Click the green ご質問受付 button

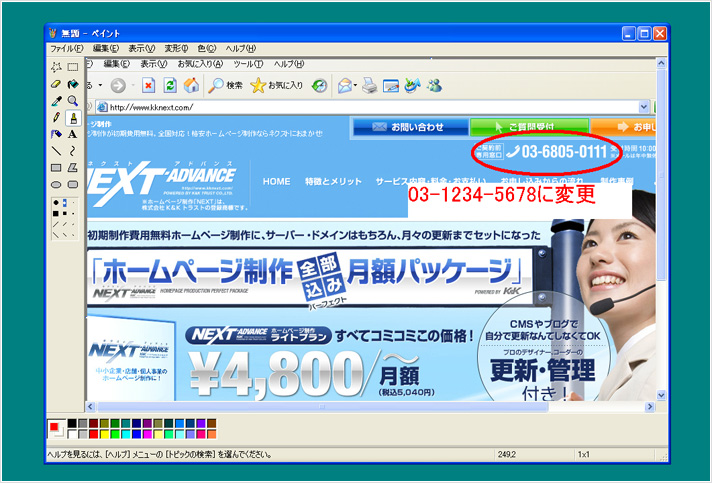[x=529, y=127]
